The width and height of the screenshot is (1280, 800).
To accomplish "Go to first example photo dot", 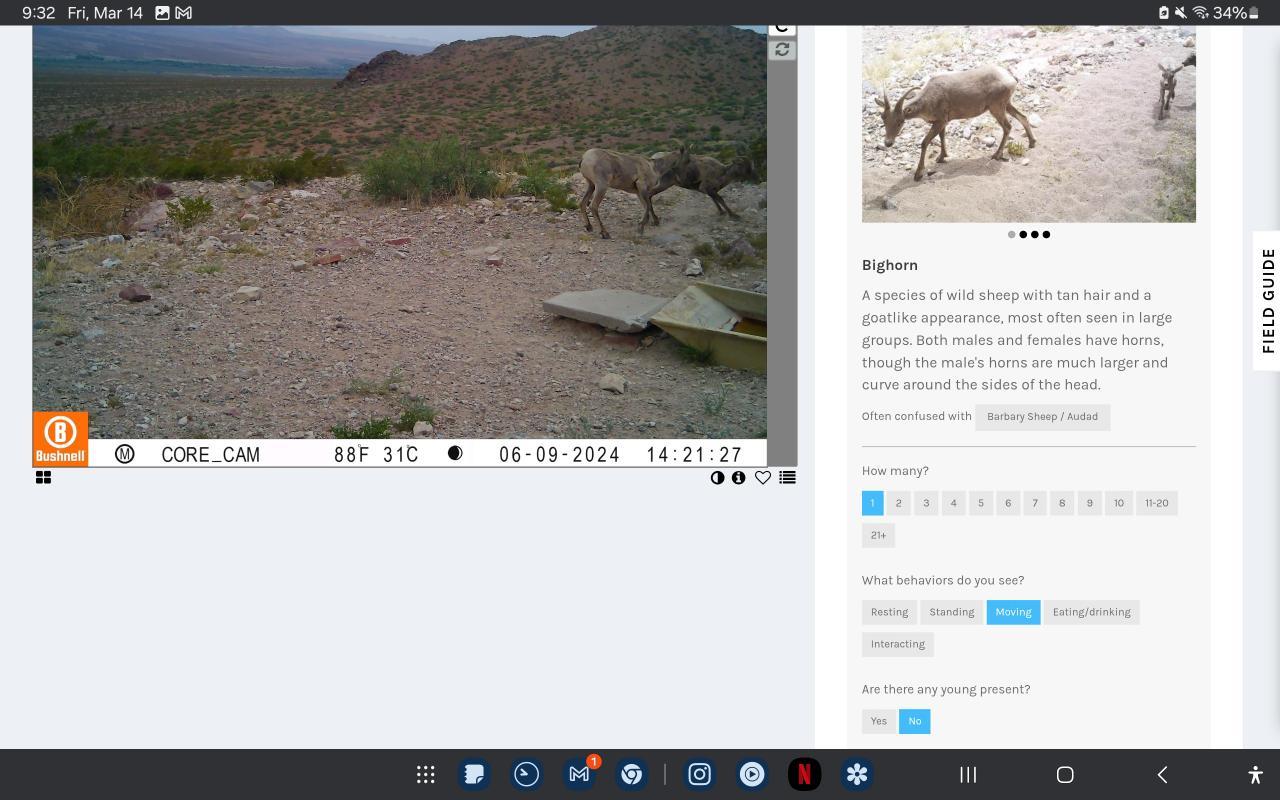I will coord(1011,235).
